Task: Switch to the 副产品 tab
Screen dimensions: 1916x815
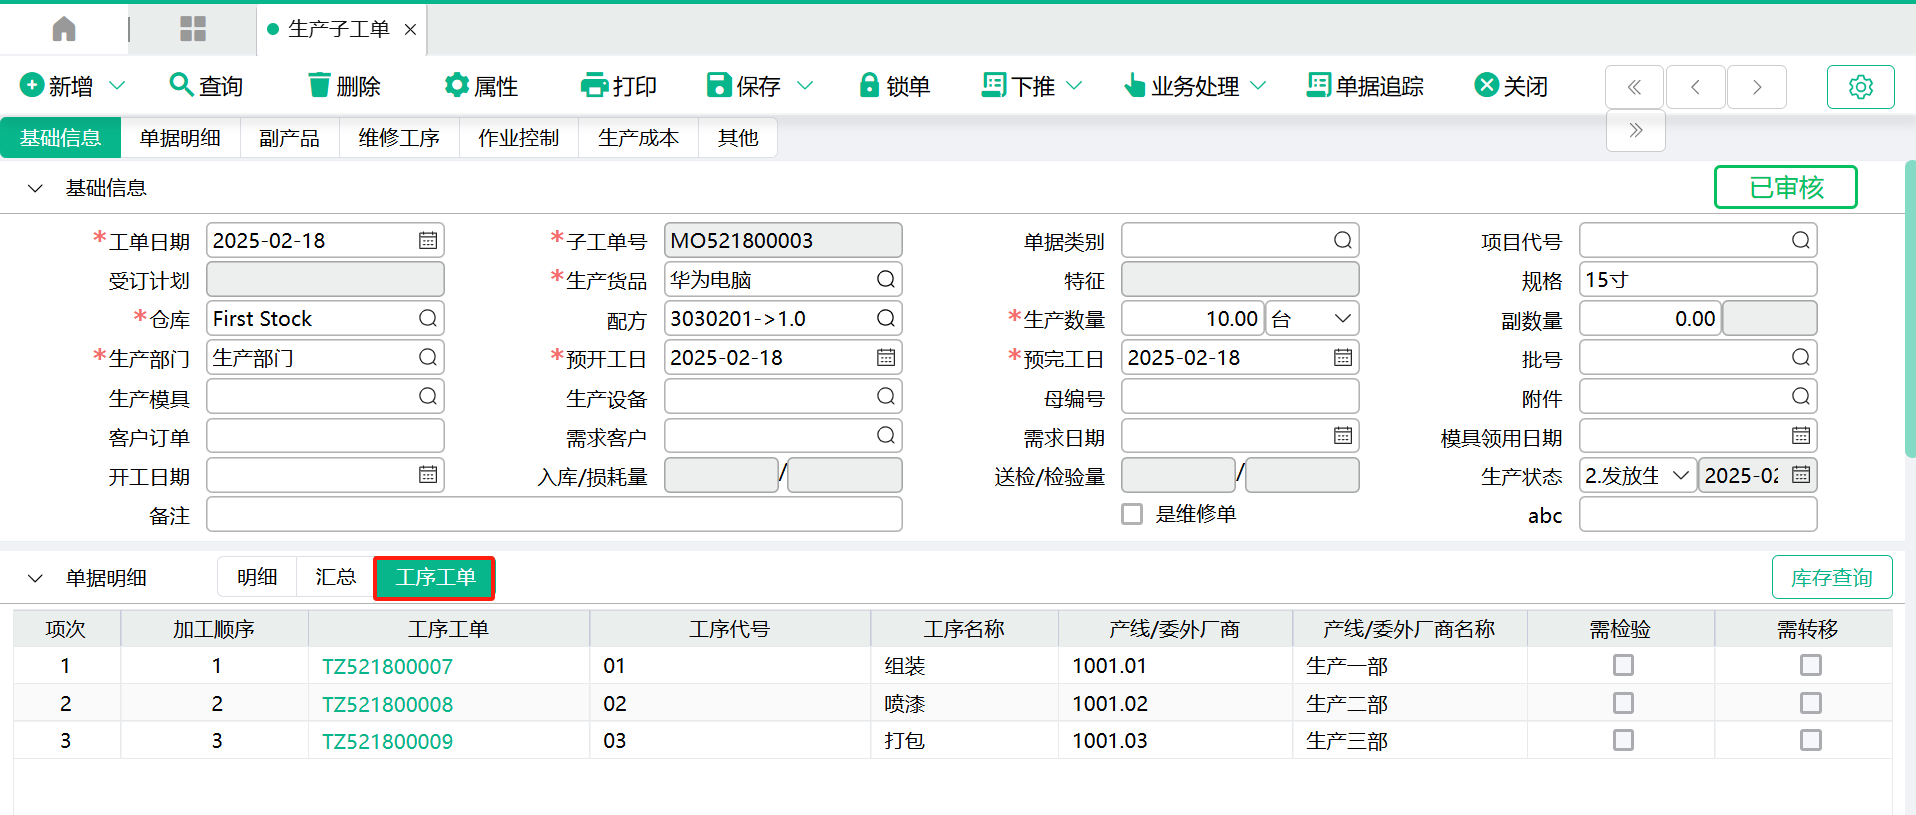Action: click(289, 138)
